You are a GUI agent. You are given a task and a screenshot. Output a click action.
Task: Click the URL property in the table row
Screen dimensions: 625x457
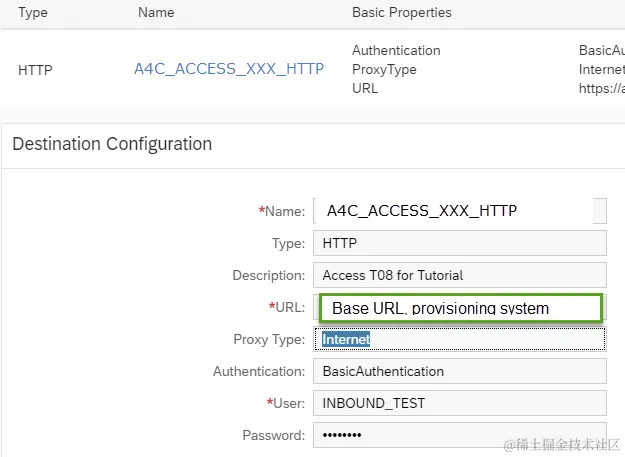pos(365,88)
